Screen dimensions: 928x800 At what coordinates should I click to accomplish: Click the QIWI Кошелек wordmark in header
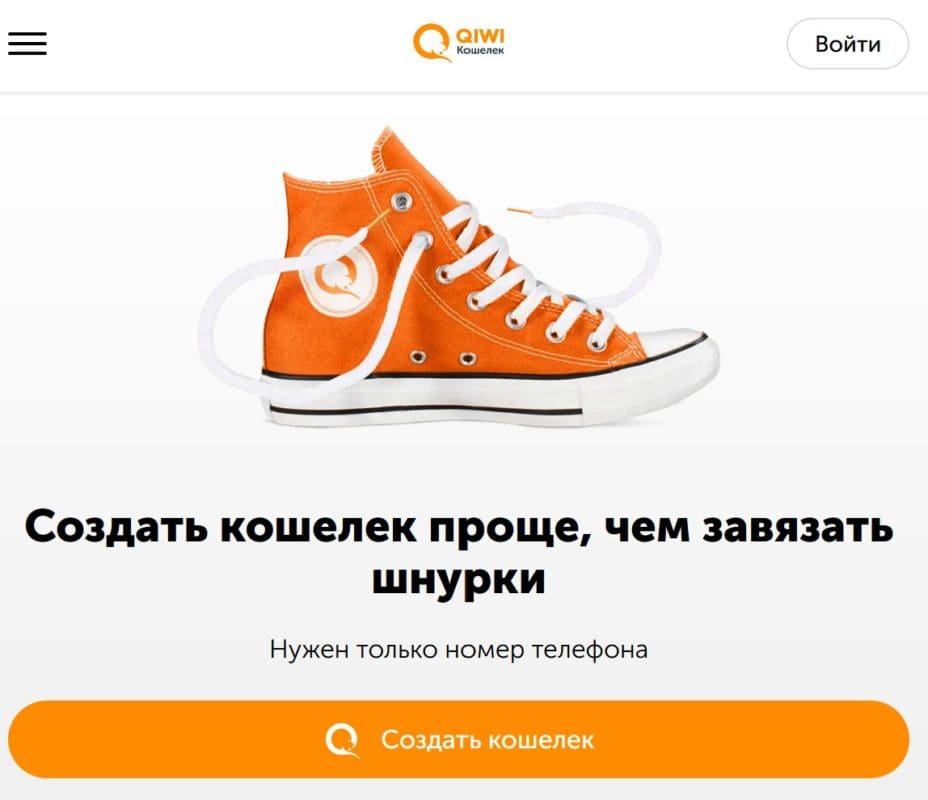tap(480, 43)
